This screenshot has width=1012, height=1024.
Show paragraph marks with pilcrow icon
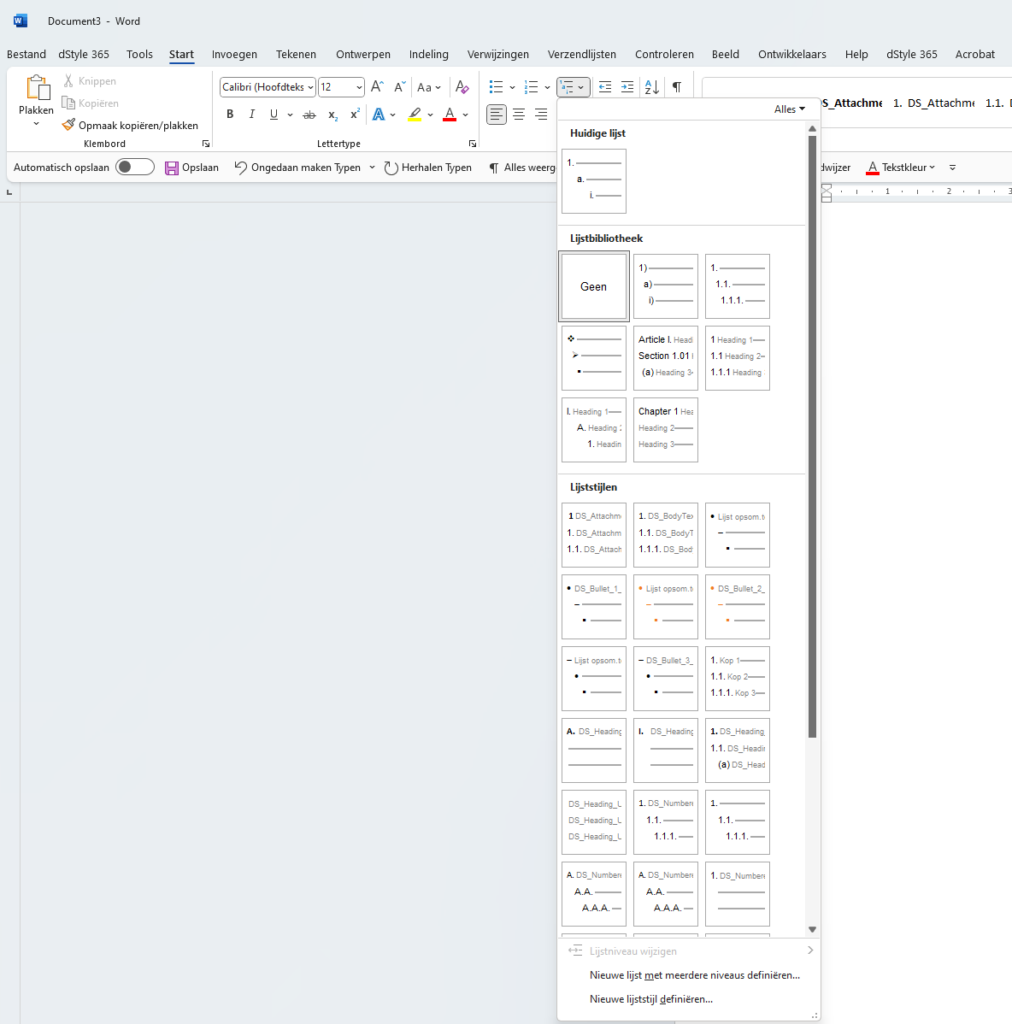point(677,87)
